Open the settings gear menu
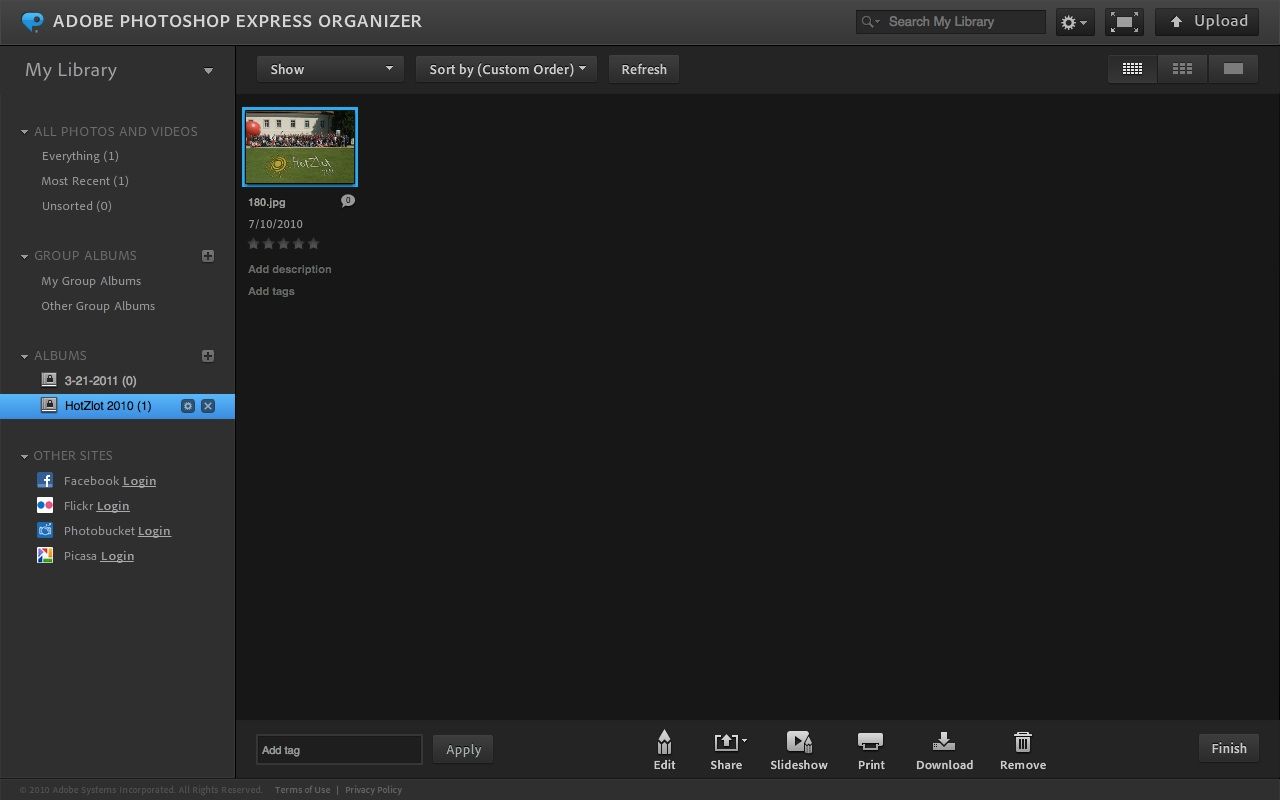Screen dimensions: 1280x800 click(1075, 22)
